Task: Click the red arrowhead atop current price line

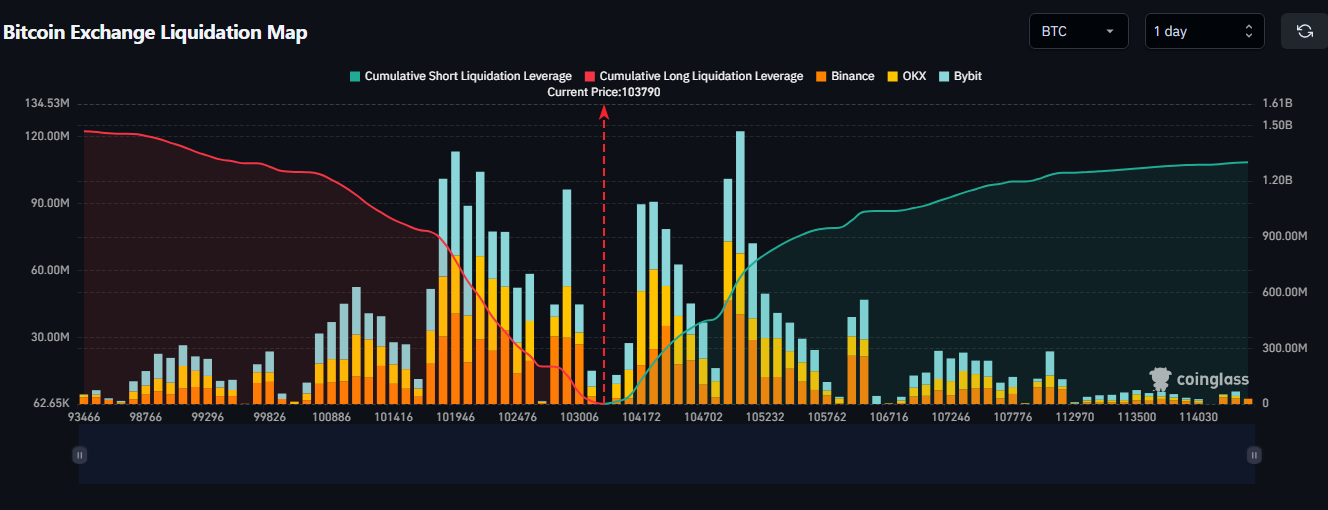Action: click(604, 112)
